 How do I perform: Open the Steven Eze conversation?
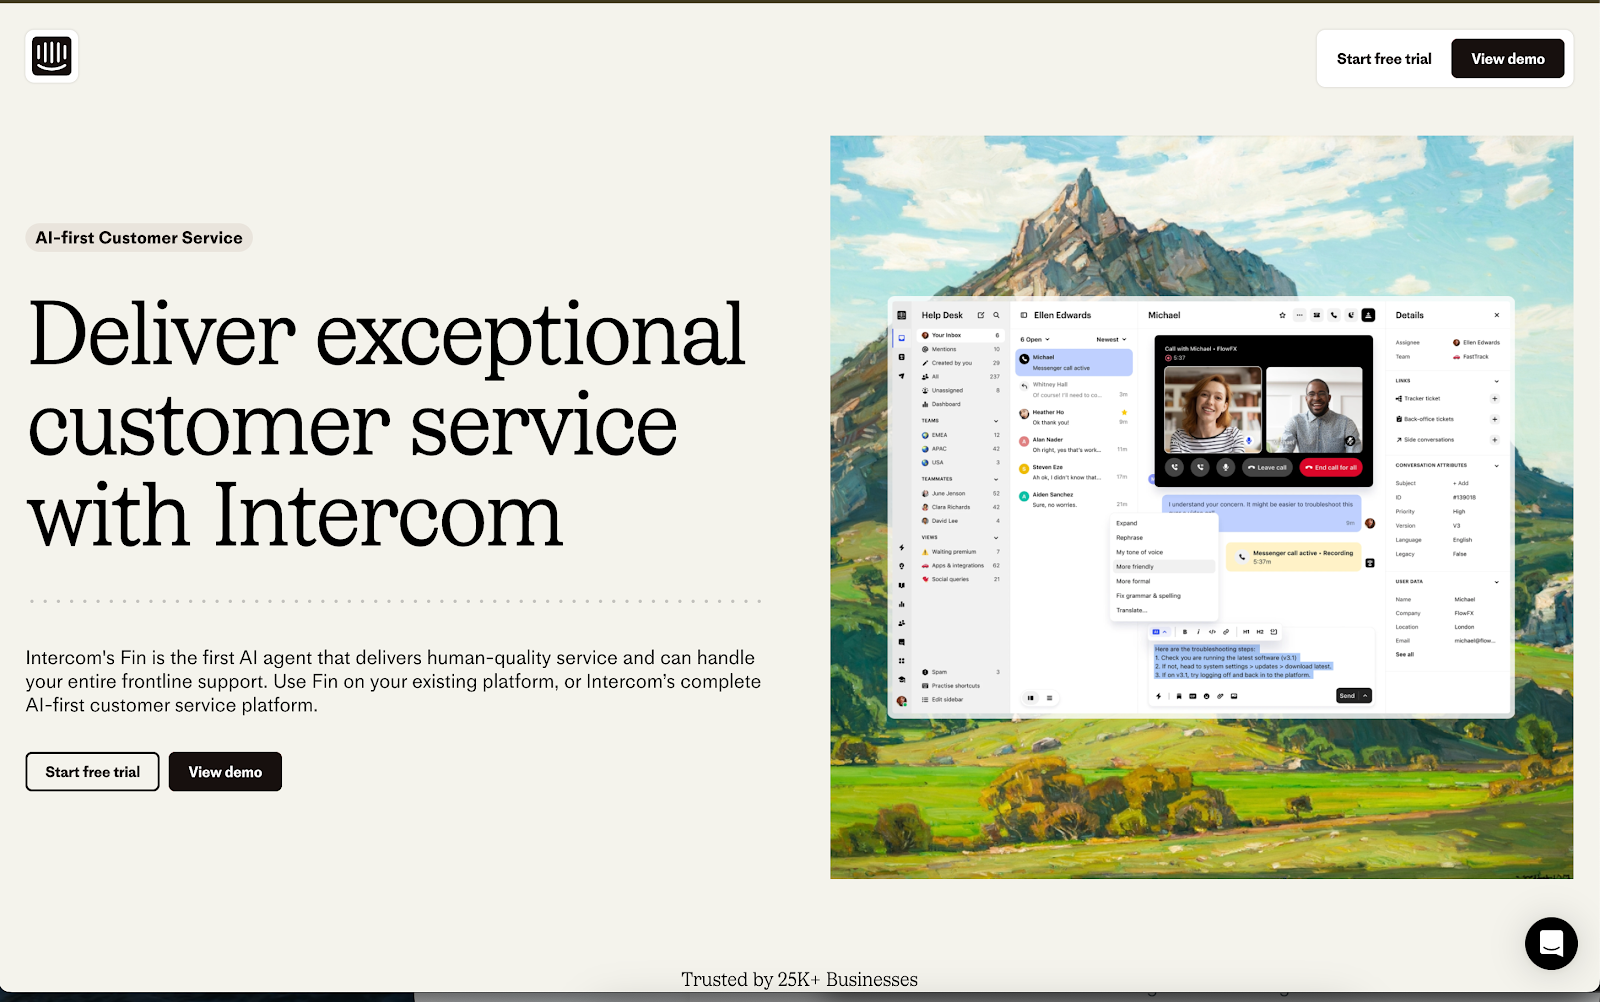click(x=1074, y=472)
